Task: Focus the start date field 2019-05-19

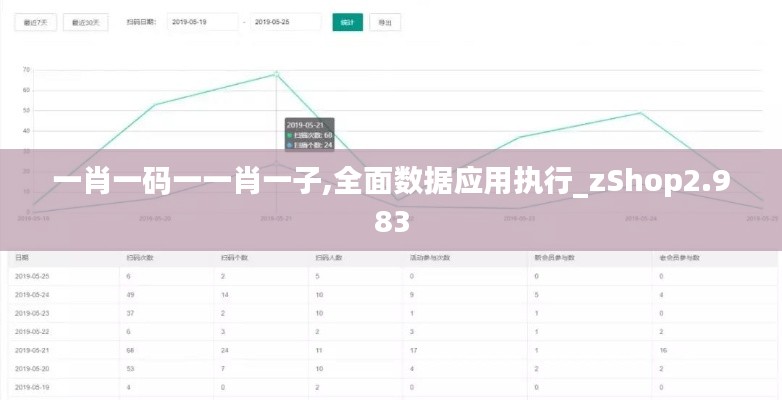Action: click(x=202, y=22)
